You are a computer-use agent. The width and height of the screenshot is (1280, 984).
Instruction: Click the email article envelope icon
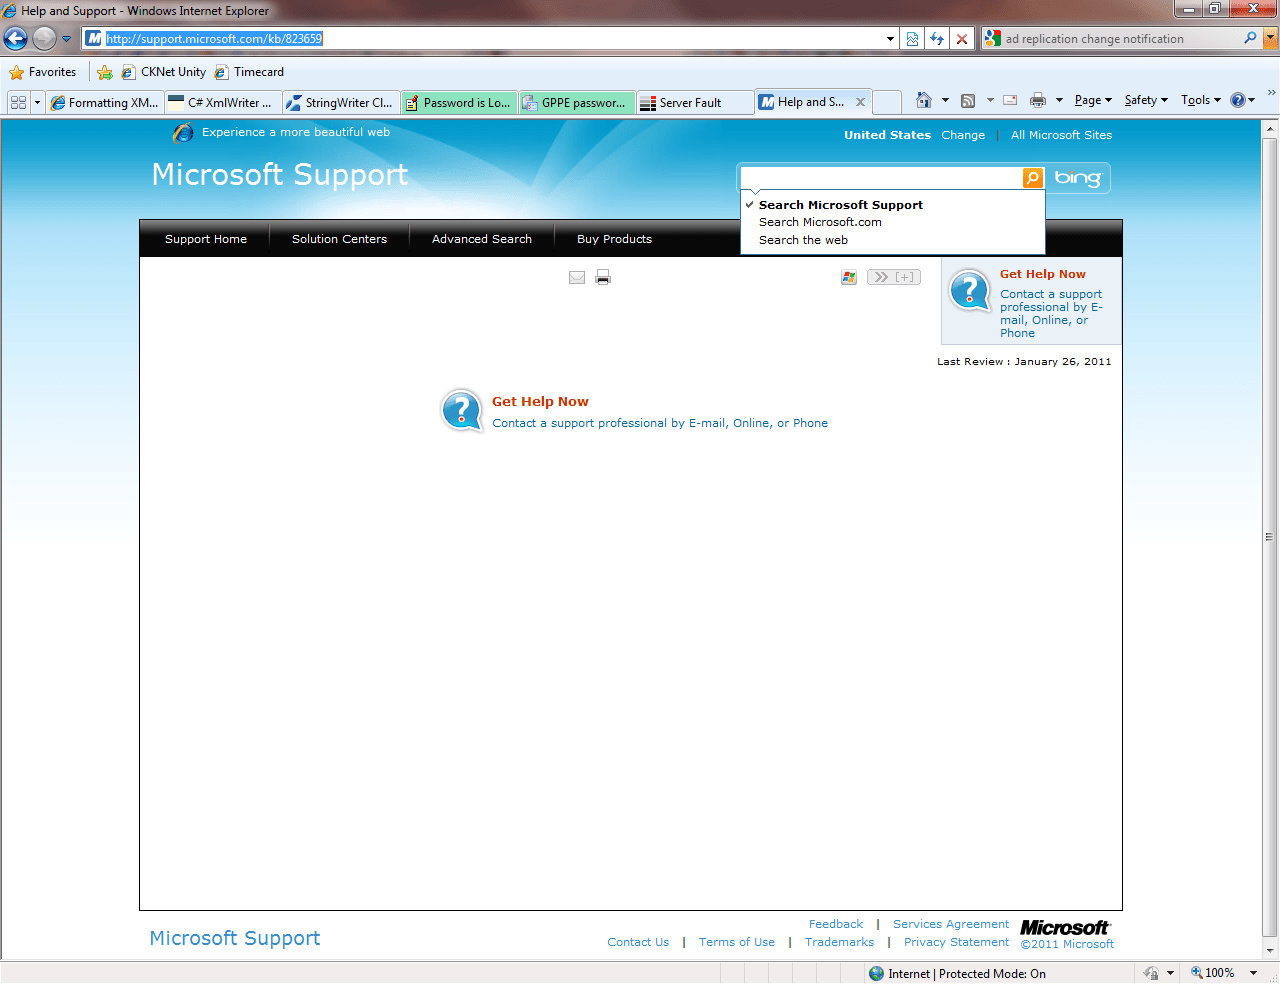pos(577,277)
